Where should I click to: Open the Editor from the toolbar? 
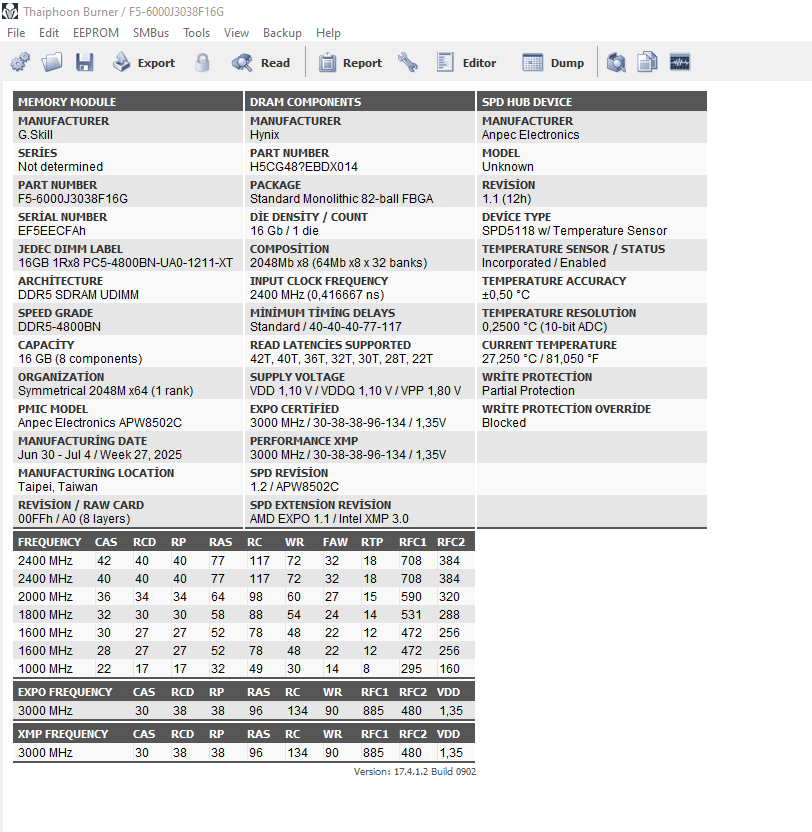[x=466, y=63]
